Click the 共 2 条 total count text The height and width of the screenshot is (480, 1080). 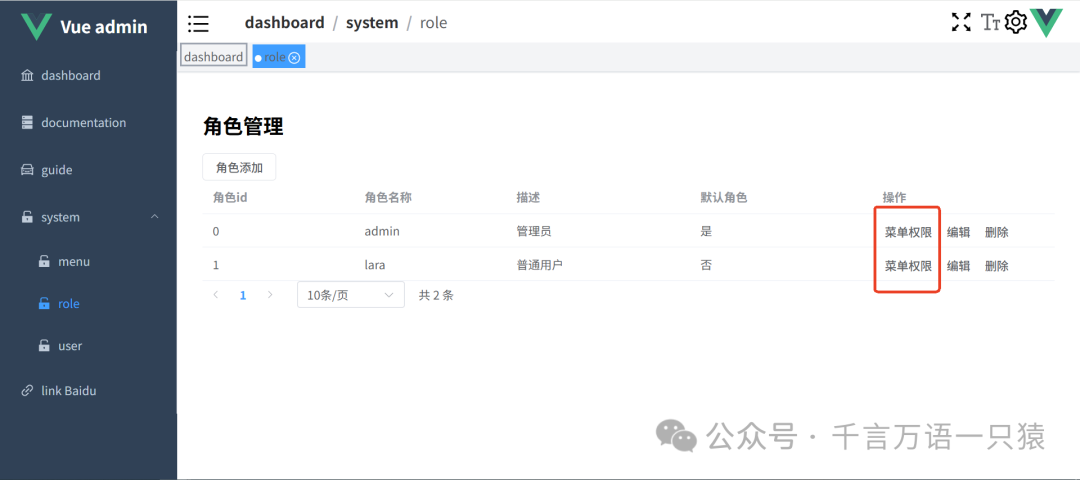pos(436,295)
